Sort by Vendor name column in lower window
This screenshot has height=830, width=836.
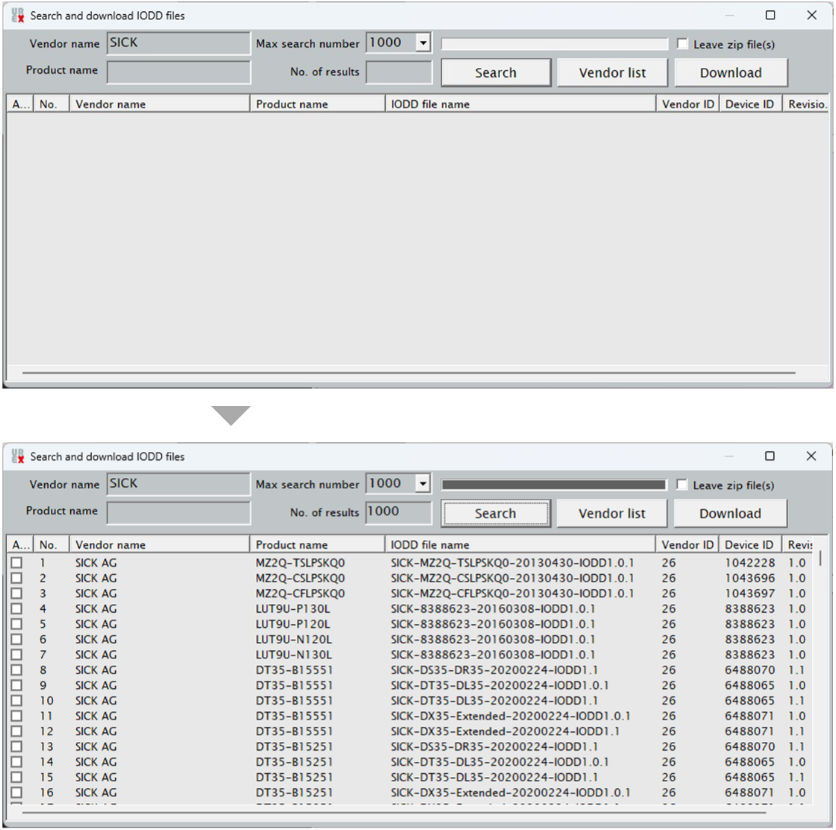(x=159, y=545)
